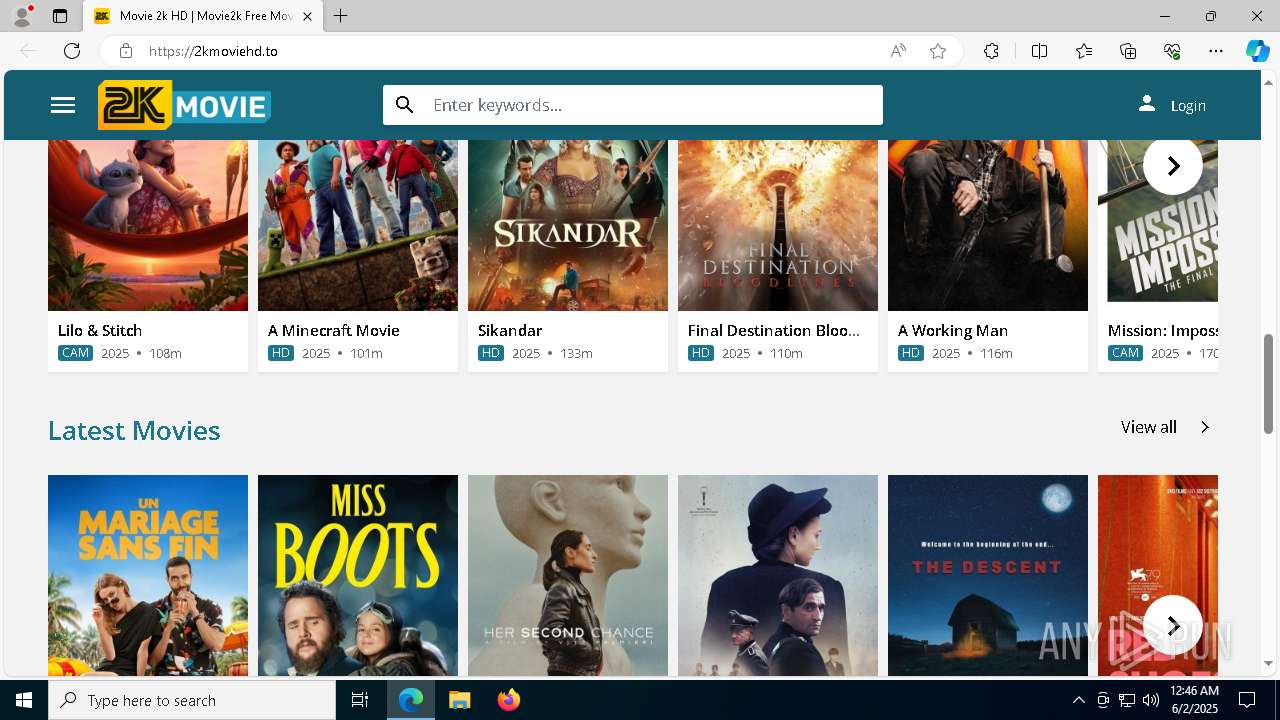This screenshot has height=720, width=1280.
Task: Advance the top movie carousel with the arrow
Action: tap(1173, 165)
